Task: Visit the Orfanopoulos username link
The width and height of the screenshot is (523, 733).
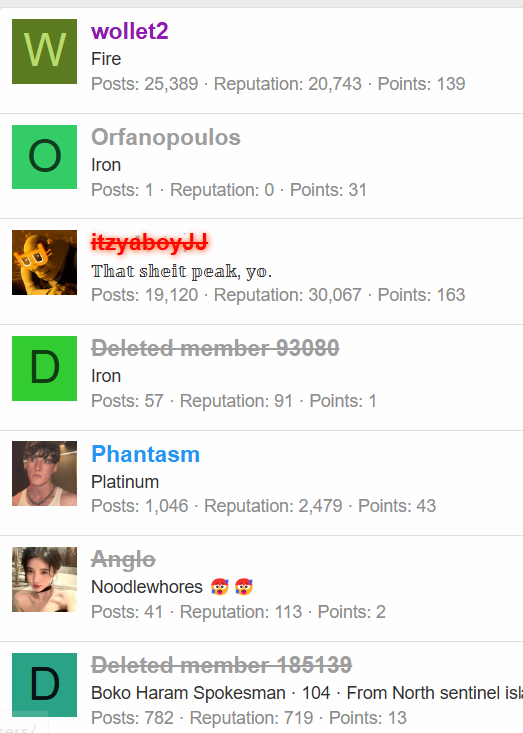Action: (166, 137)
